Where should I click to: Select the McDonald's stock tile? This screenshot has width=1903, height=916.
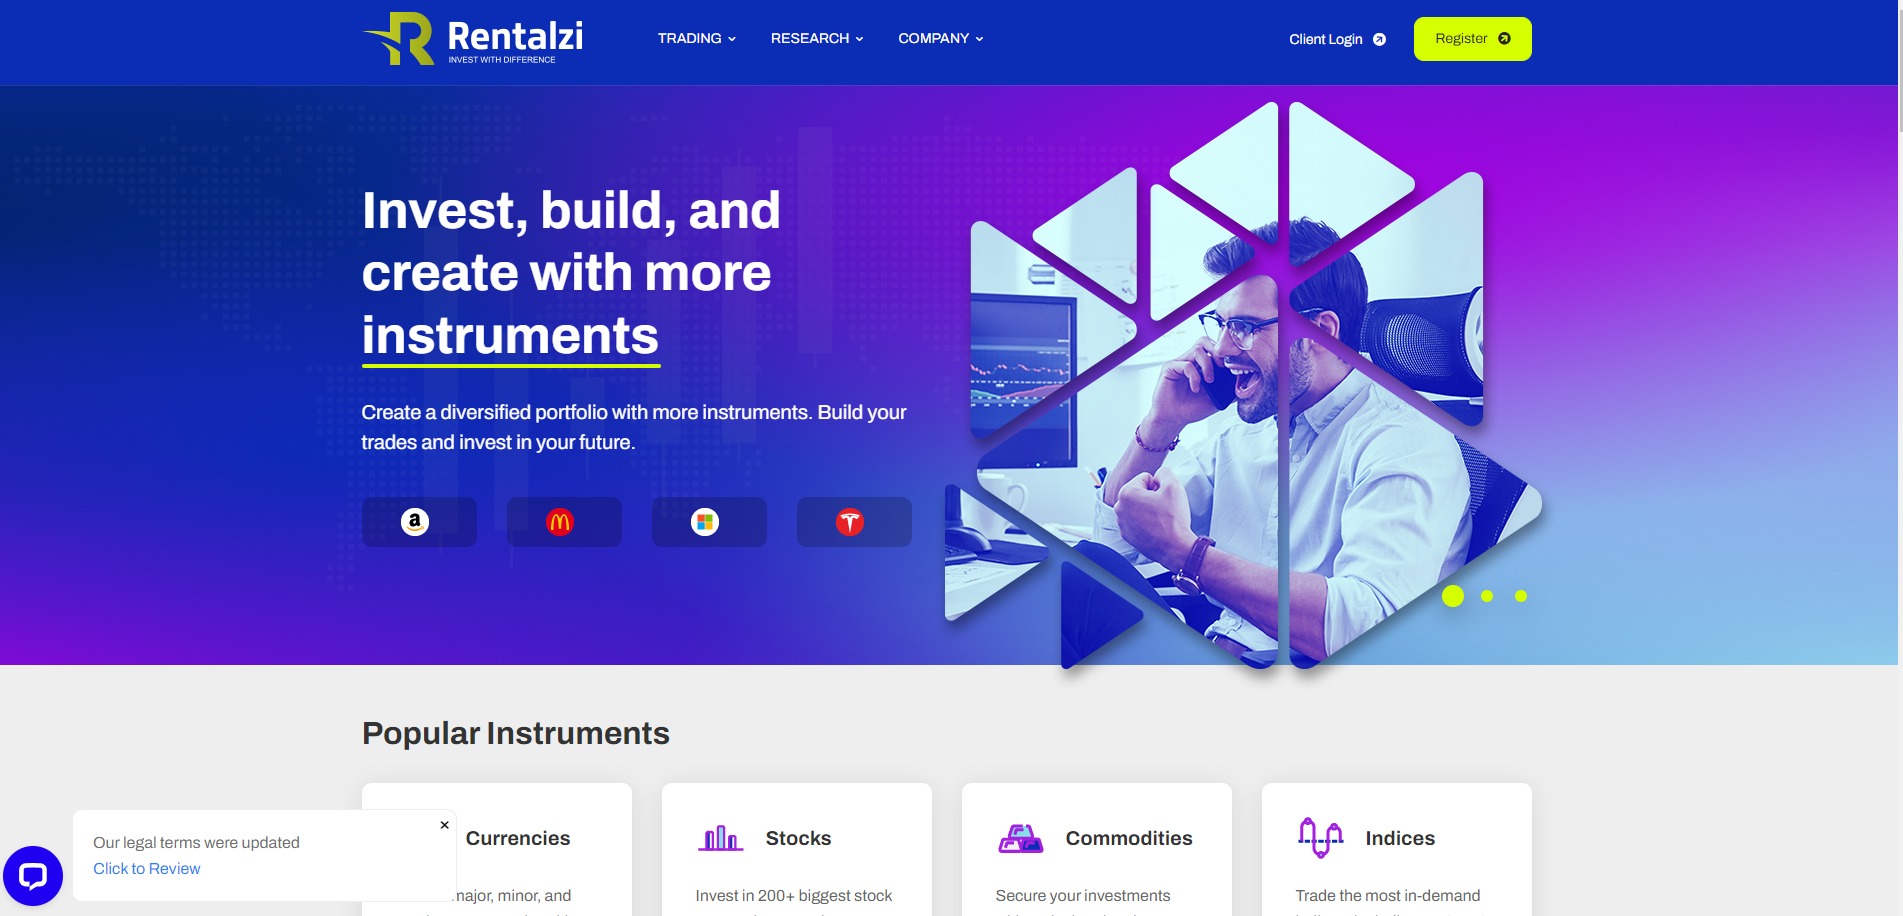564,522
